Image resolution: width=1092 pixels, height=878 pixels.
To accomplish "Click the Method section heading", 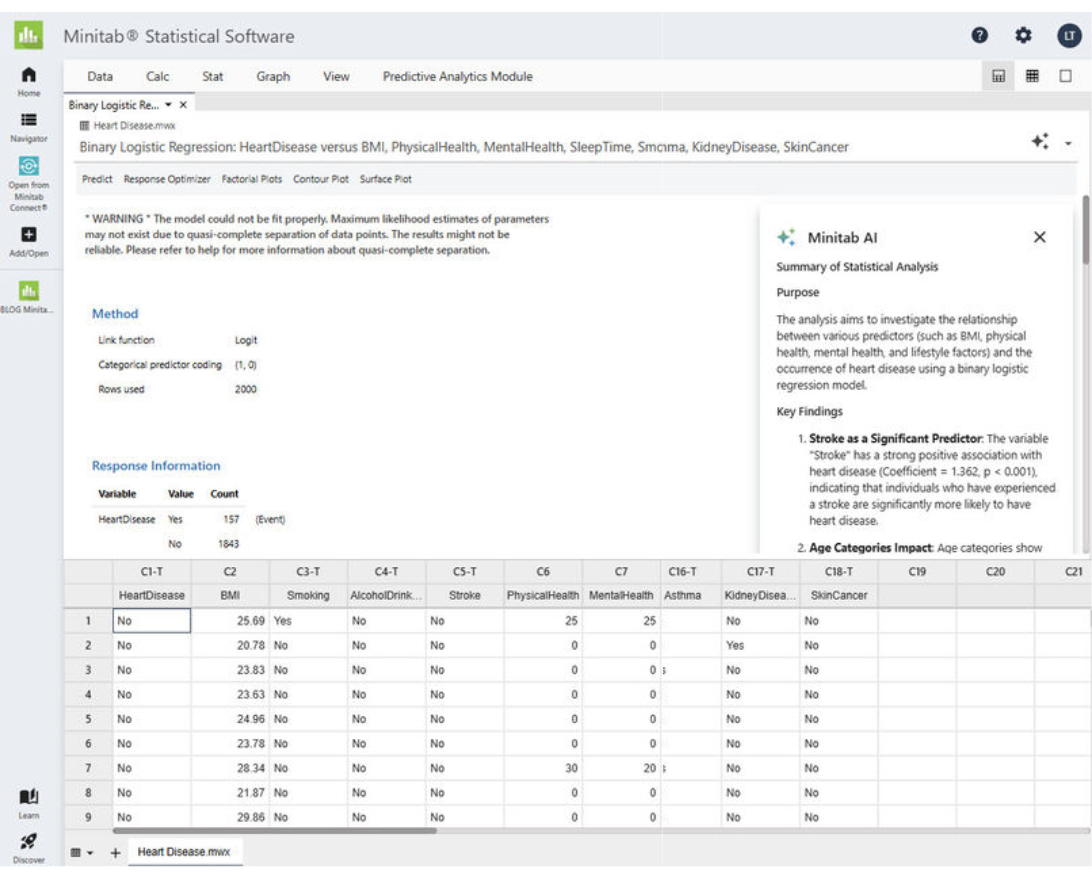I will 115,313.
